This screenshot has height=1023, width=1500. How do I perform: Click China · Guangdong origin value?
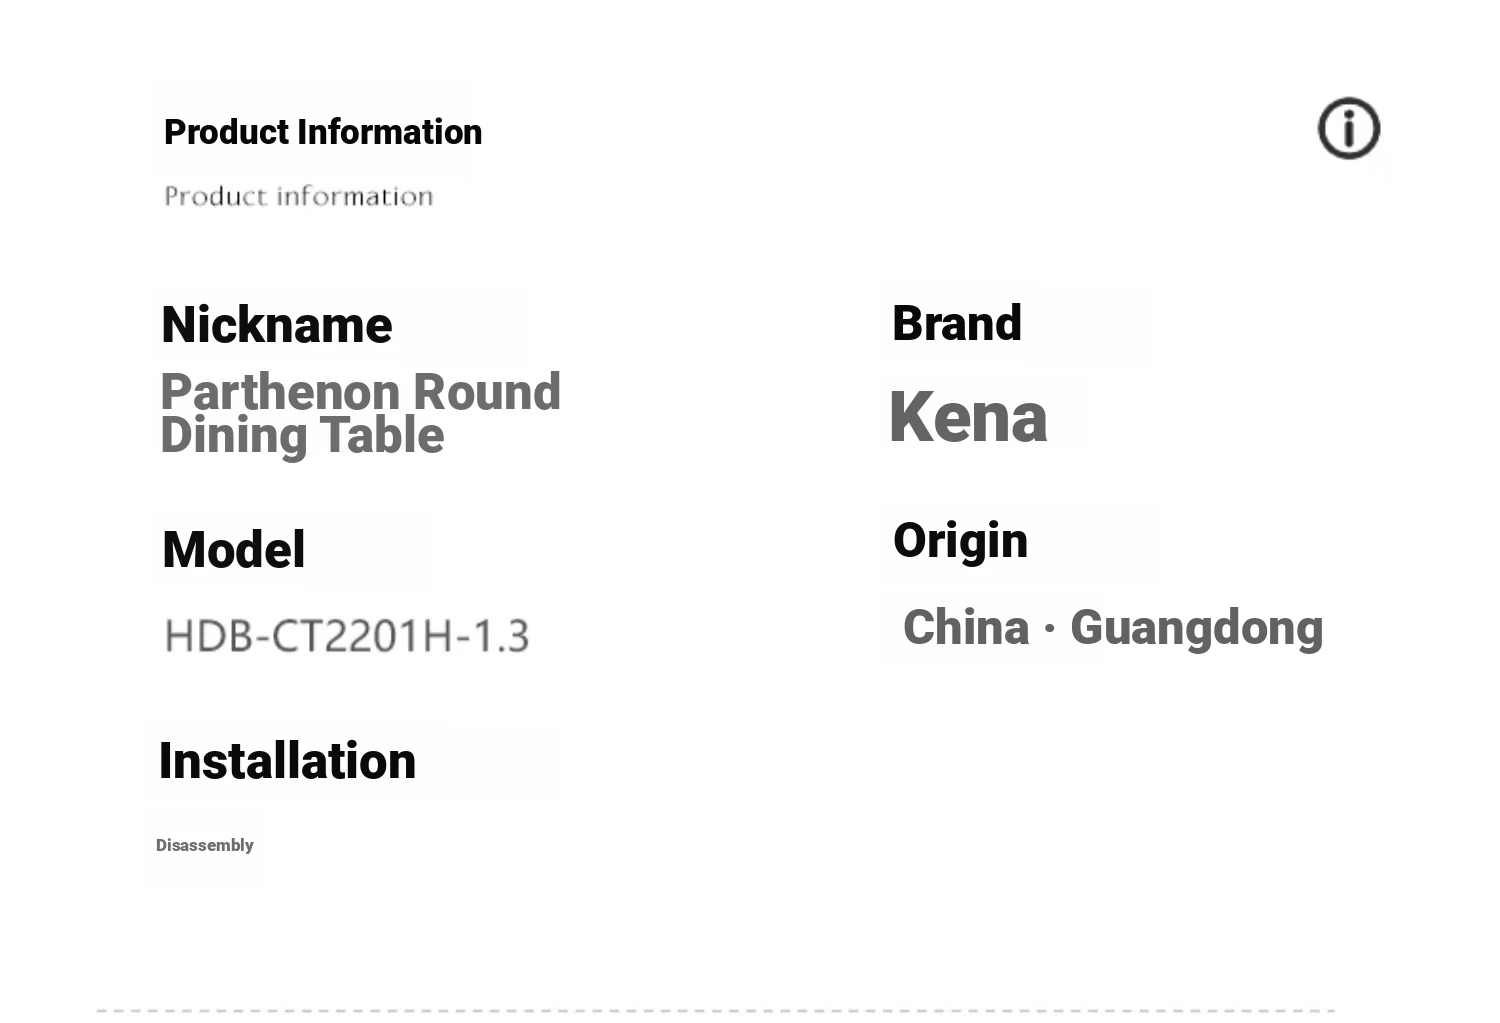(x=1112, y=628)
